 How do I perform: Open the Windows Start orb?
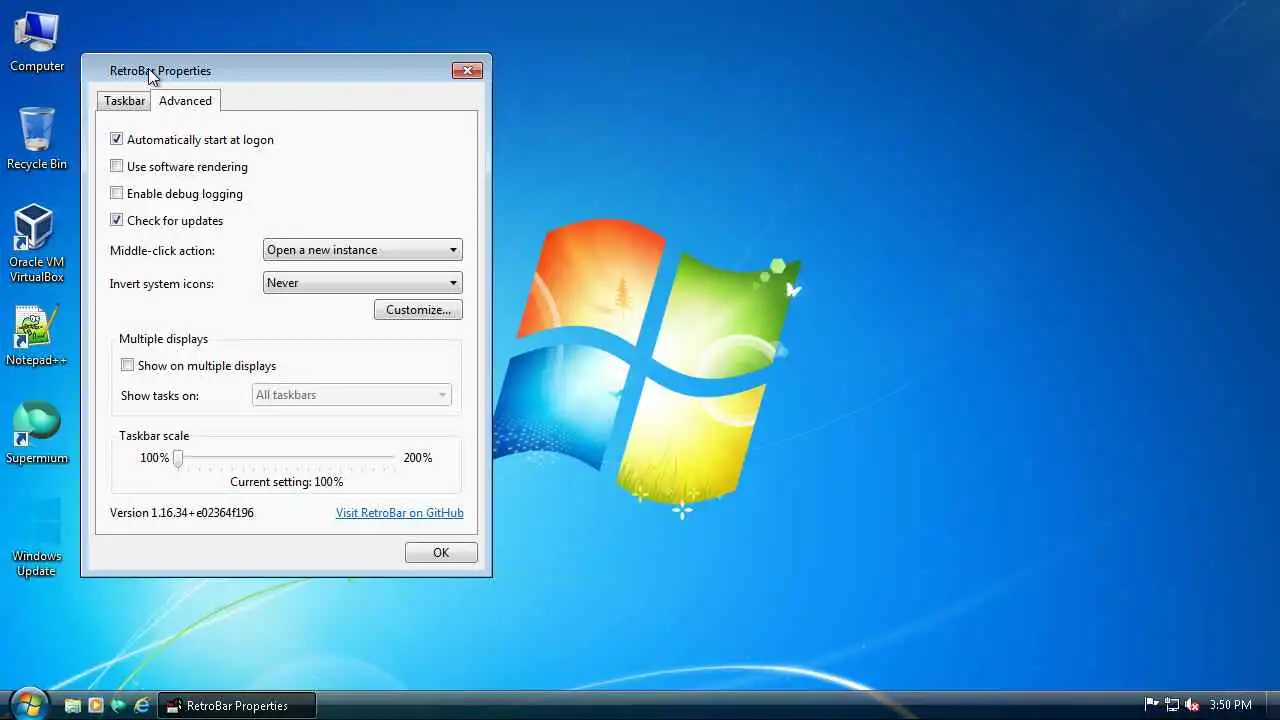point(29,703)
